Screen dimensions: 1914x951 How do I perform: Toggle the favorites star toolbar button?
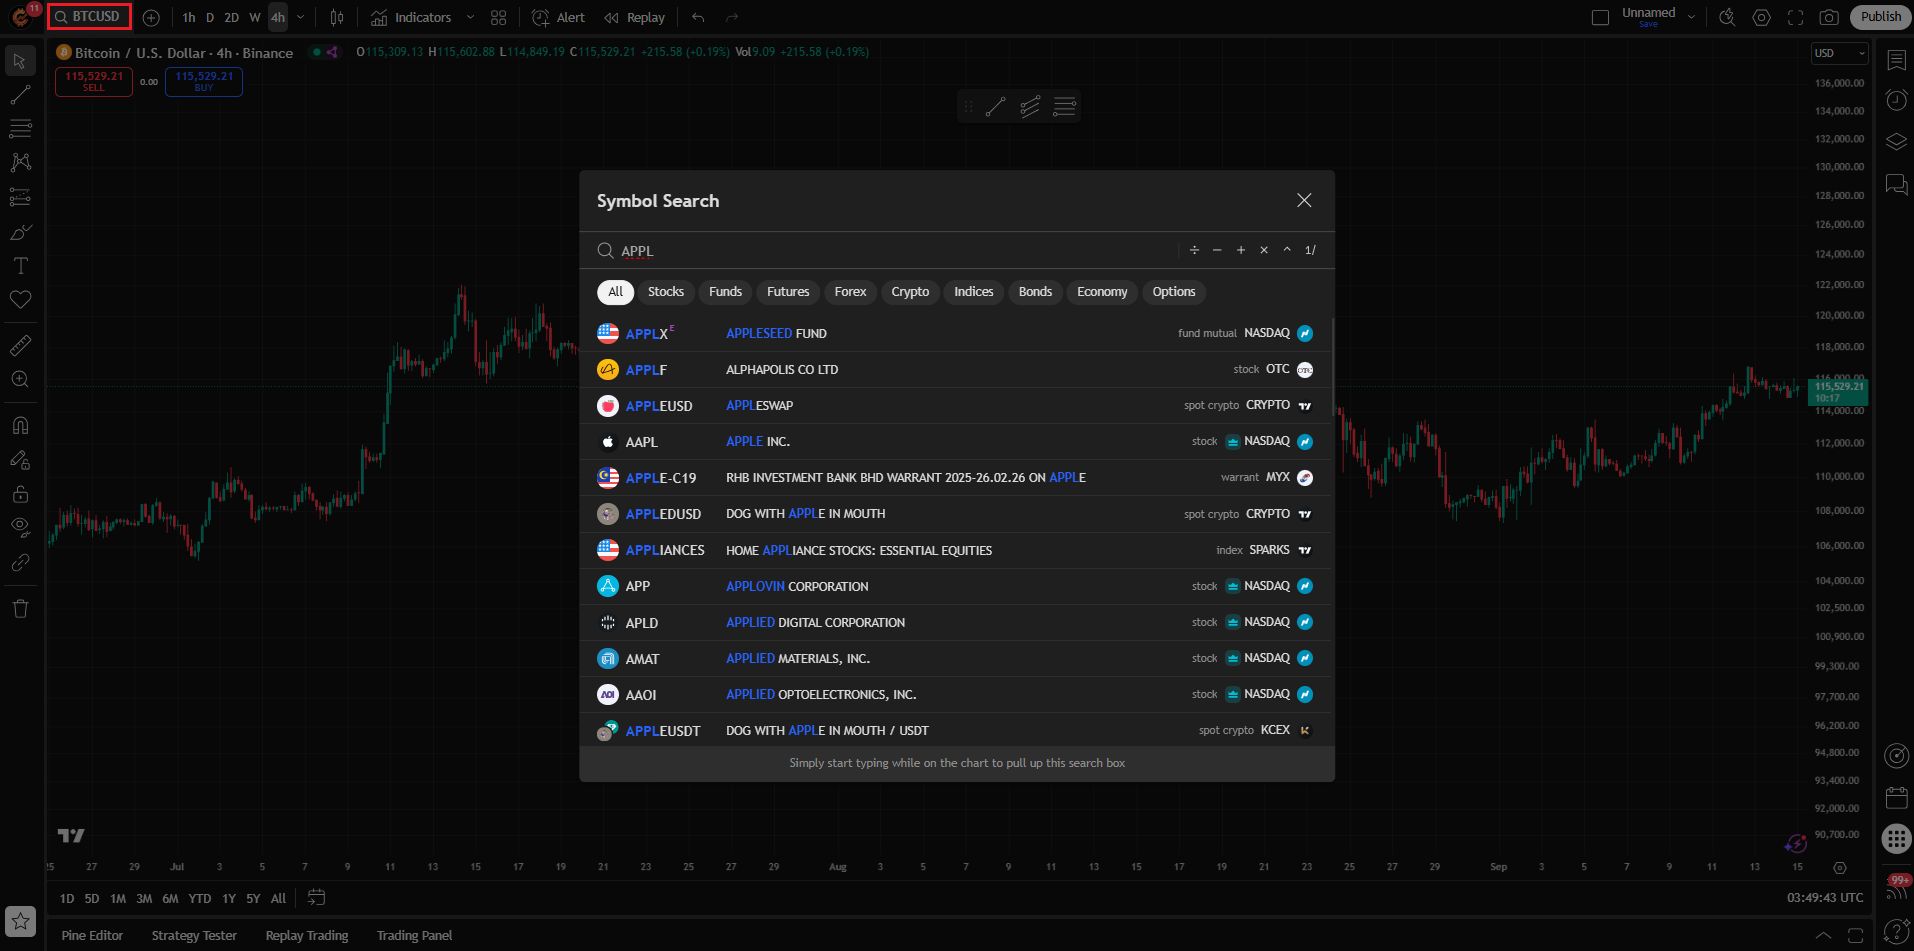20,922
